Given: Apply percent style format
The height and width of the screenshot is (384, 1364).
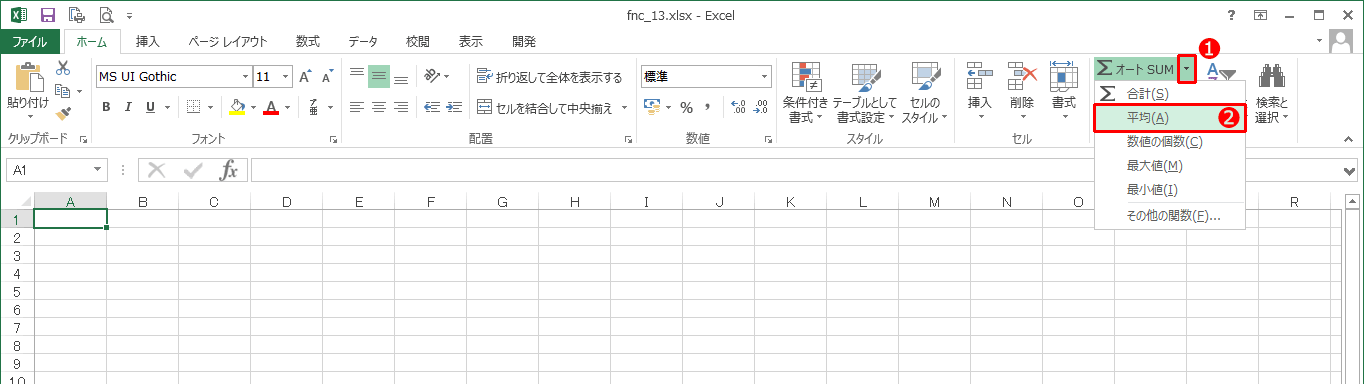Looking at the screenshot, I should click(x=686, y=107).
